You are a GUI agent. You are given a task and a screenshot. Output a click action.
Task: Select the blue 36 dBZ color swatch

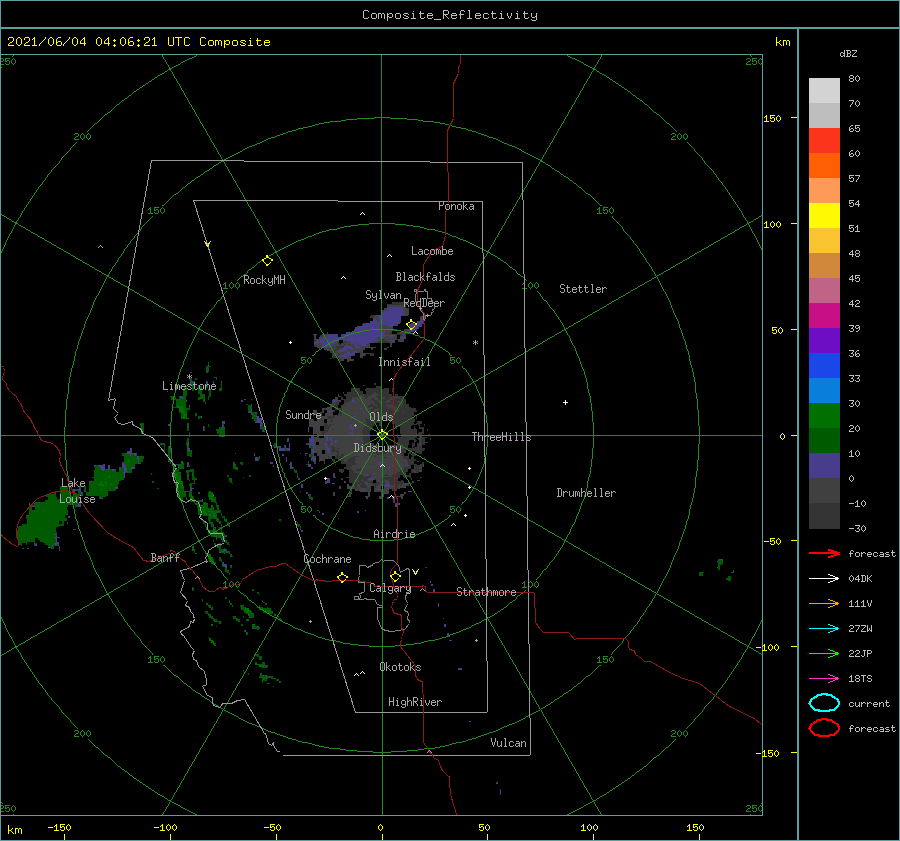(x=824, y=365)
